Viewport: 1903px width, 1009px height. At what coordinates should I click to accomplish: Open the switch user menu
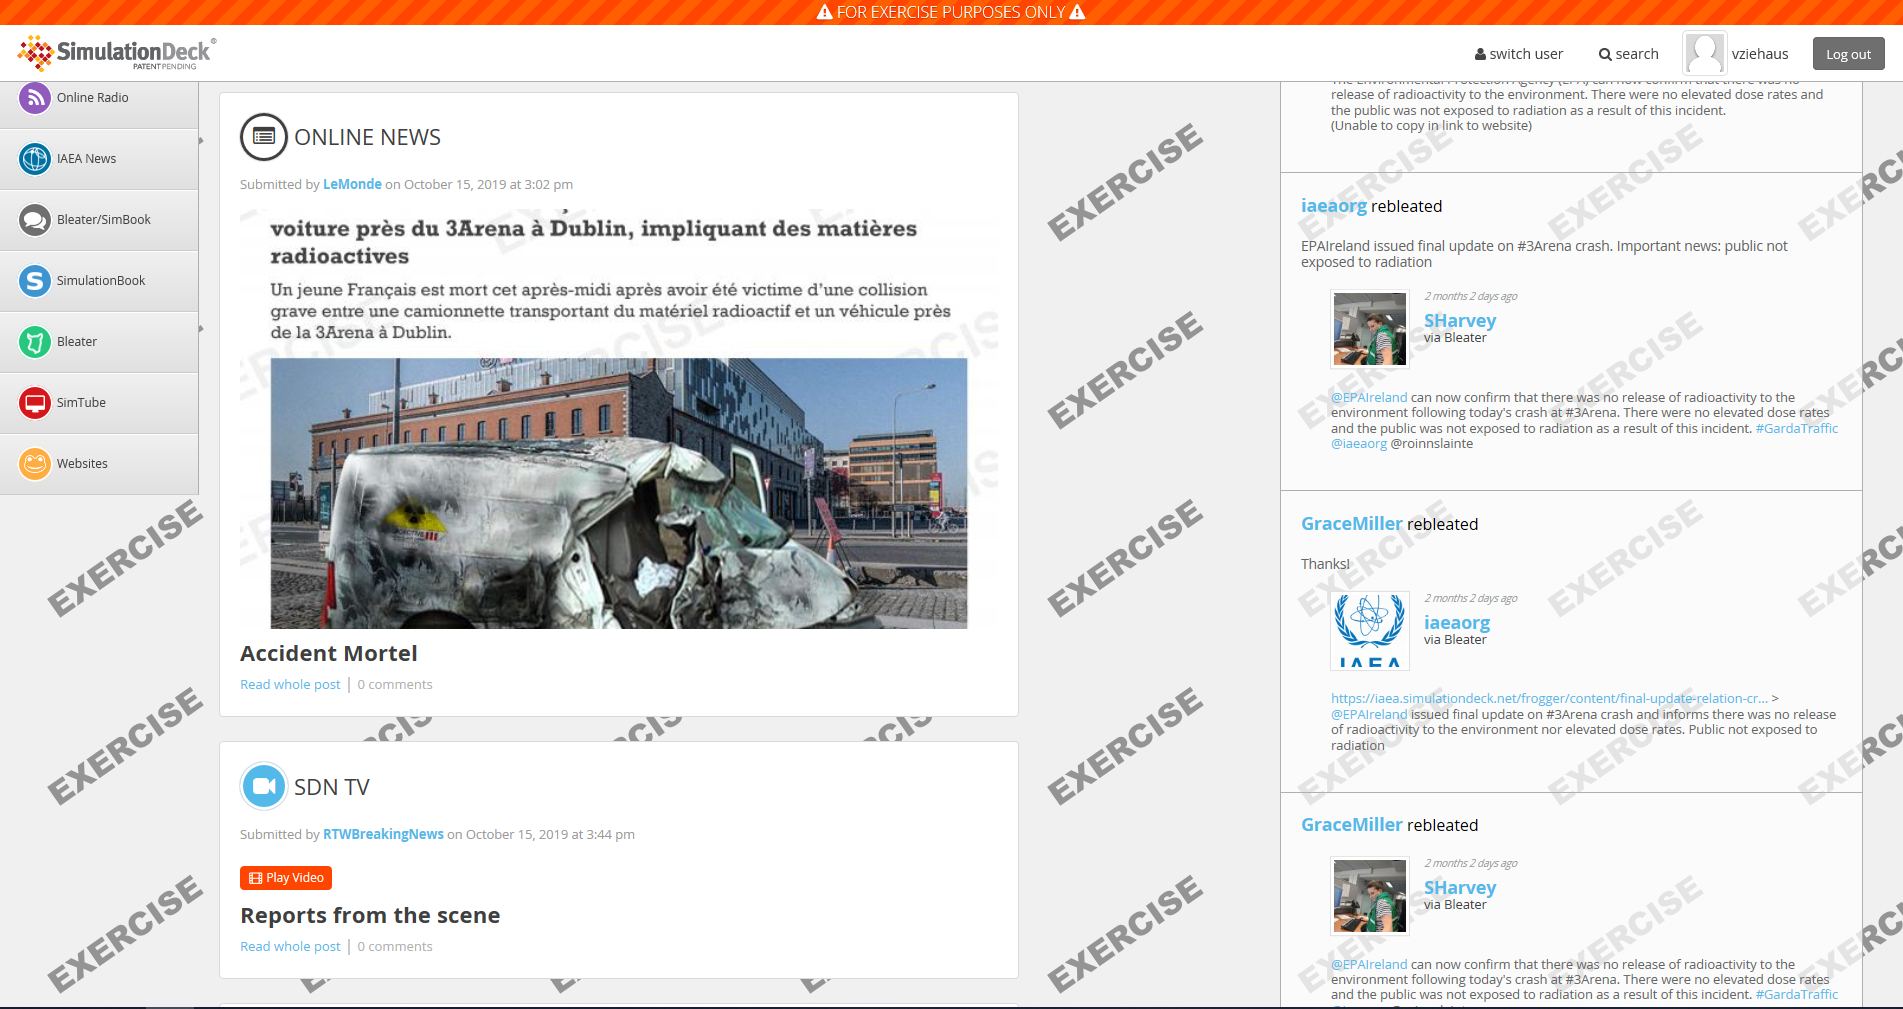pos(1518,54)
